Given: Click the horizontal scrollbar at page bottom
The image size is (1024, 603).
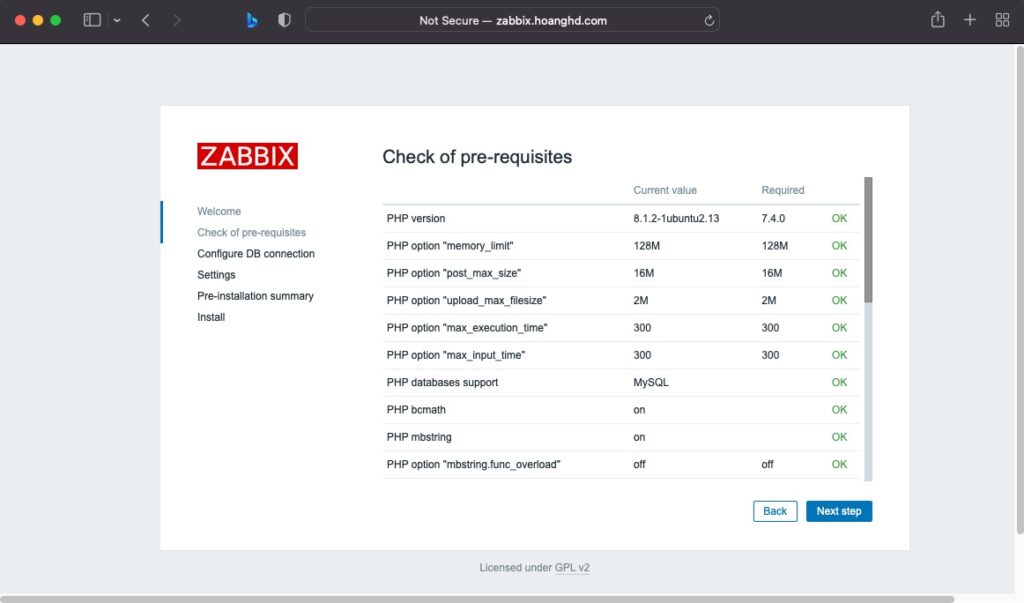Looking at the screenshot, I should click(477, 598).
